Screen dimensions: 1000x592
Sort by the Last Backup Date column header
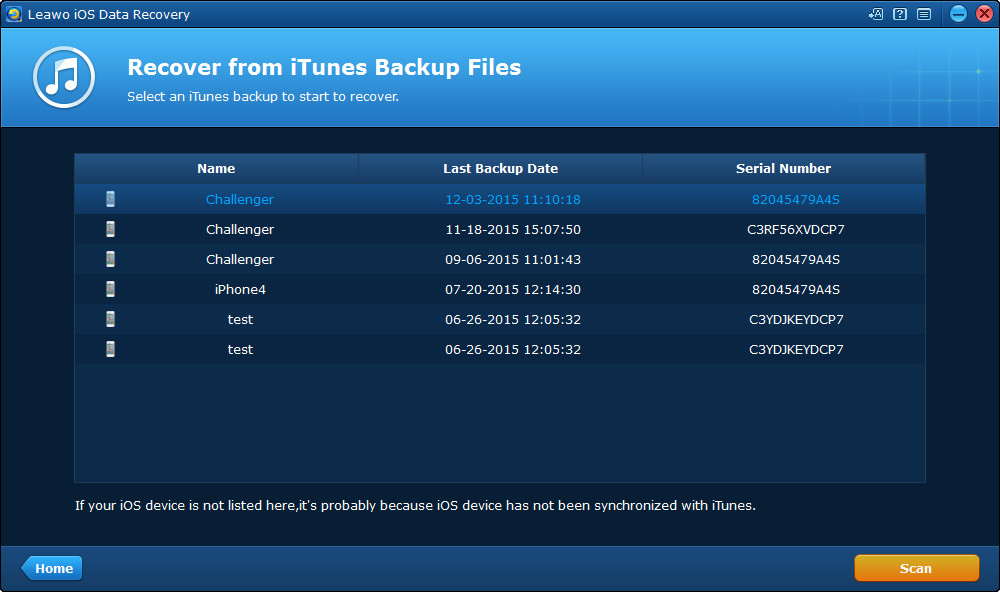click(501, 168)
